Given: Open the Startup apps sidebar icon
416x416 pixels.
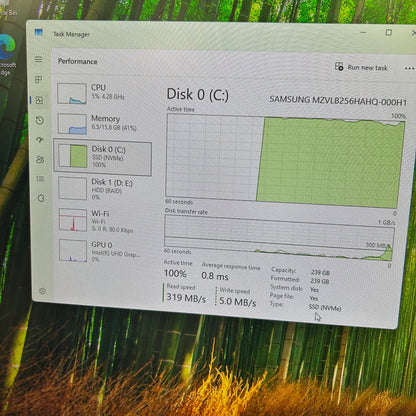Looking at the screenshot, I should coord(40,140).
